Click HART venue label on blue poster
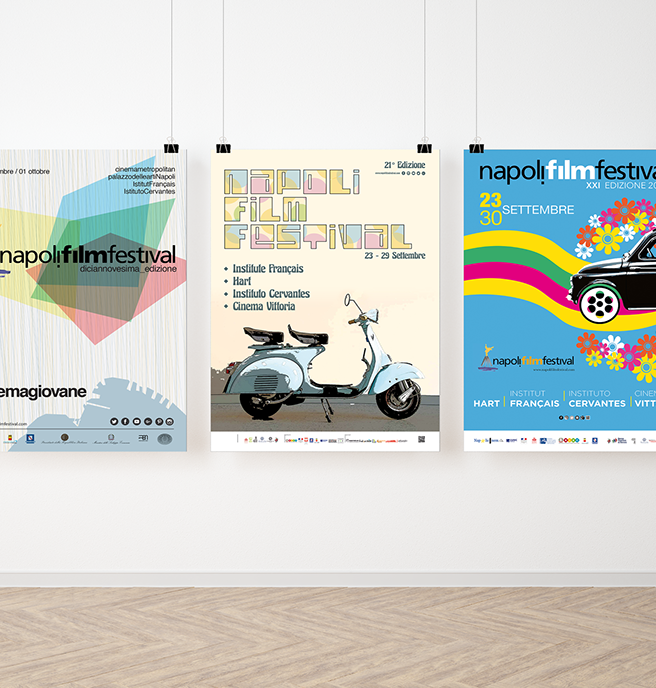 click(x=486, y=404)
